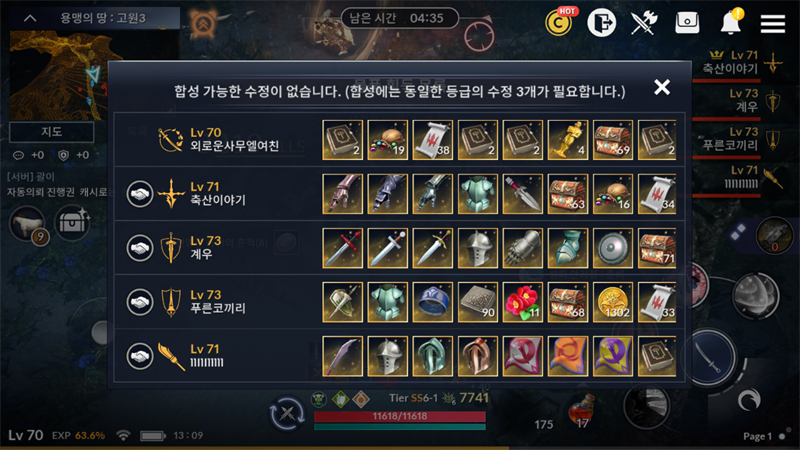
Task: Open the treasure chest icon with sparkle
Action: [73, 222]
